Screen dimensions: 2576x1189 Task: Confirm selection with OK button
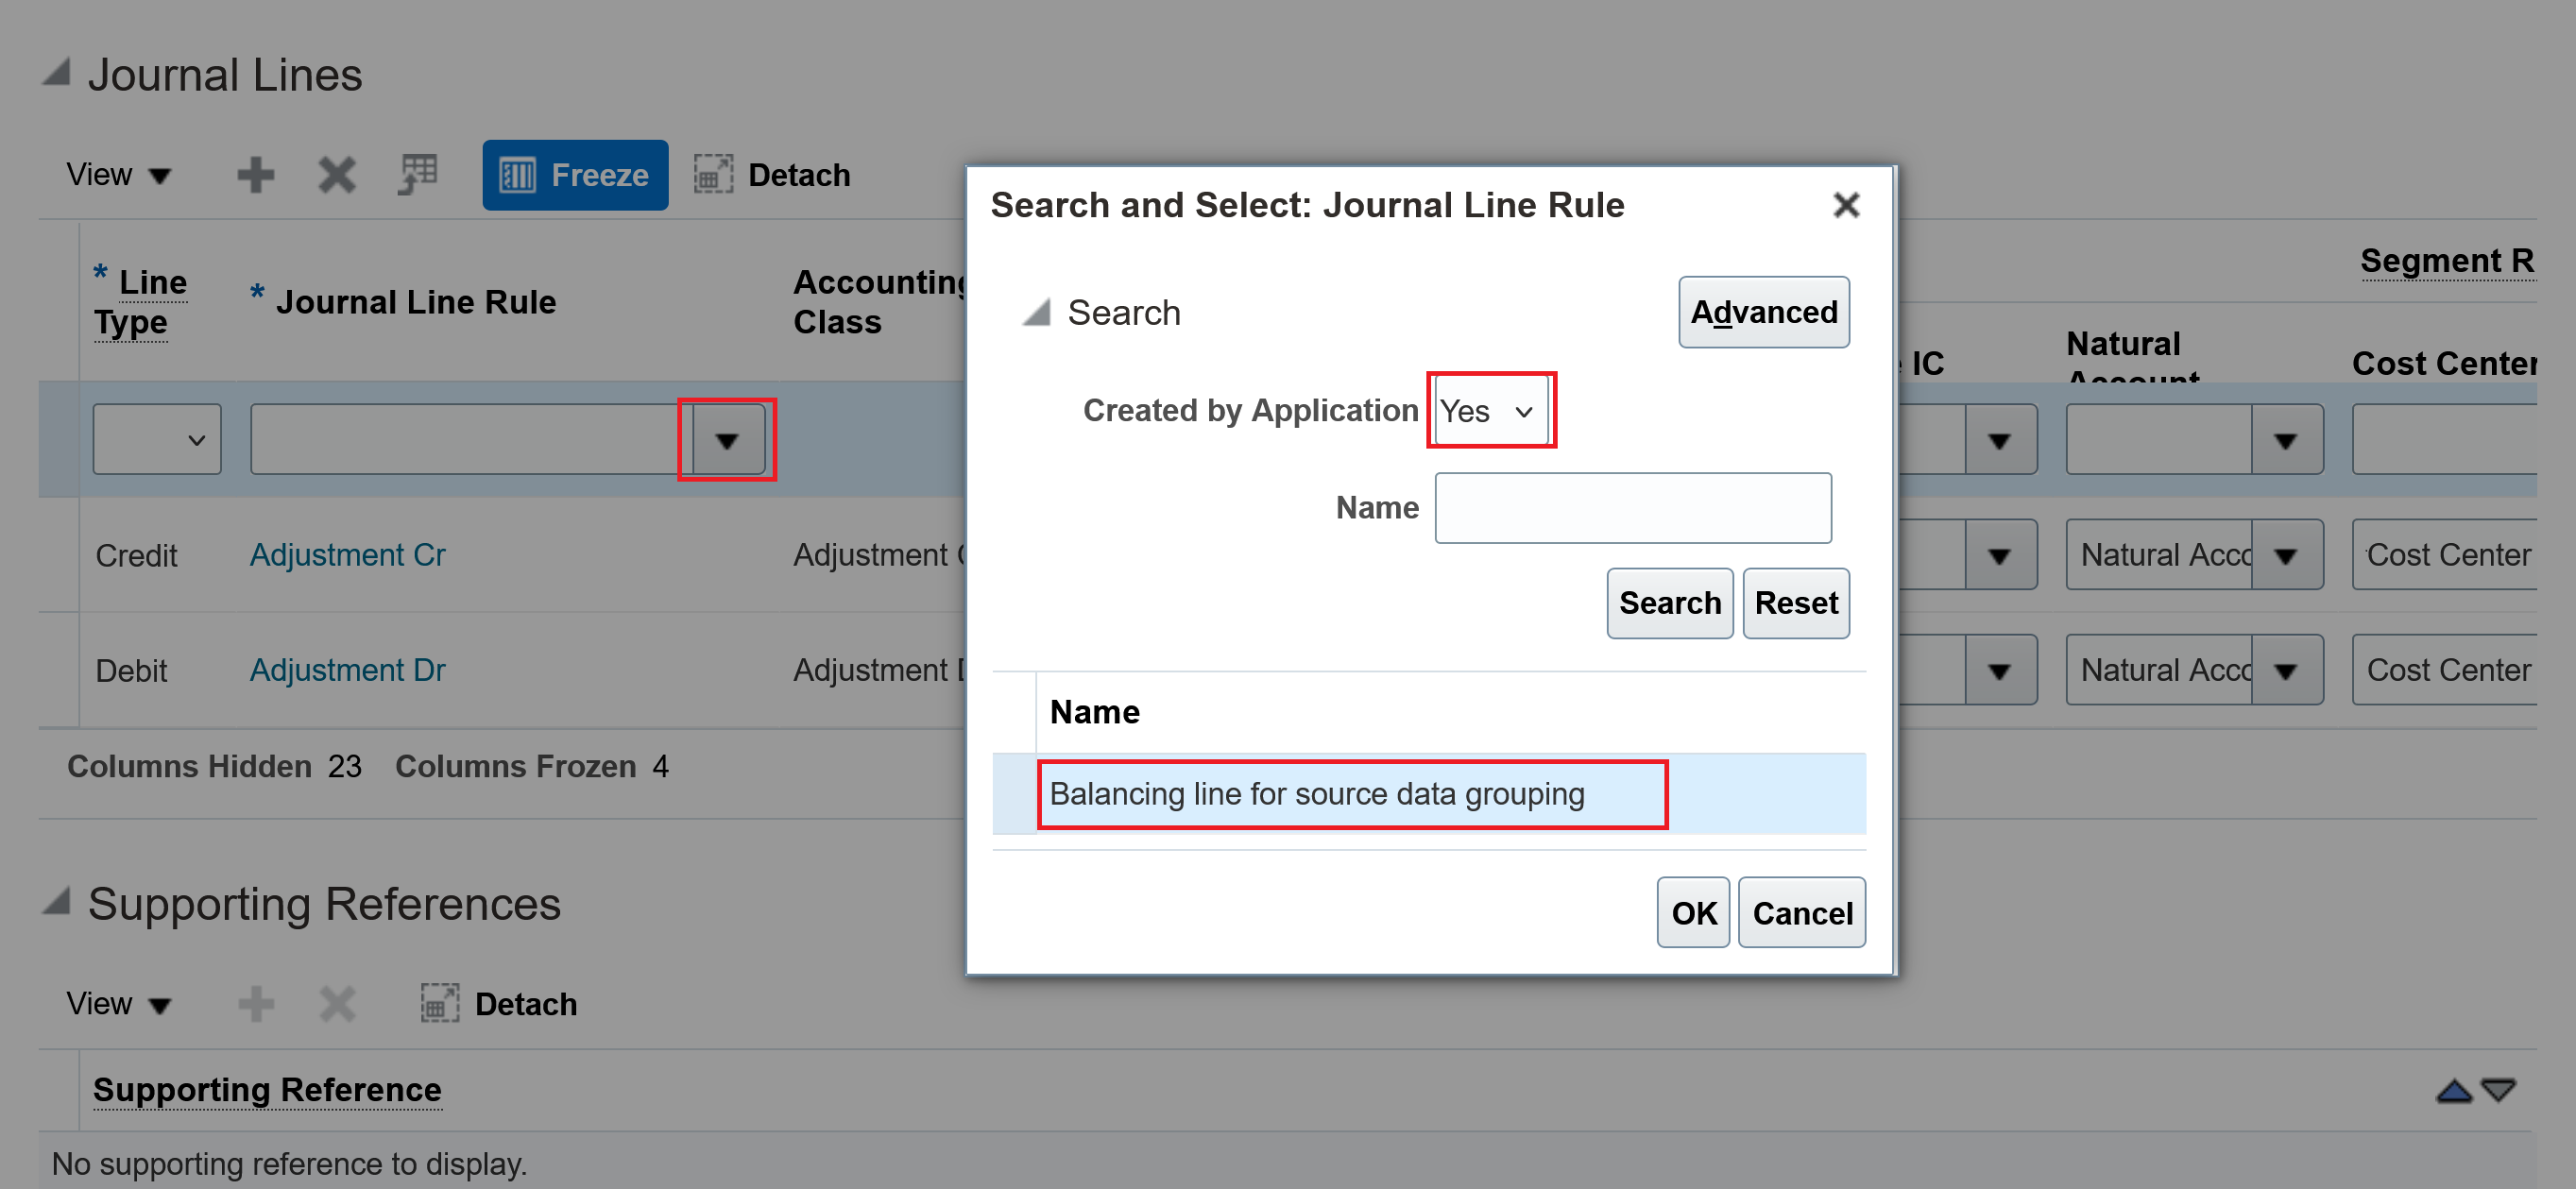pos(1693,913)
